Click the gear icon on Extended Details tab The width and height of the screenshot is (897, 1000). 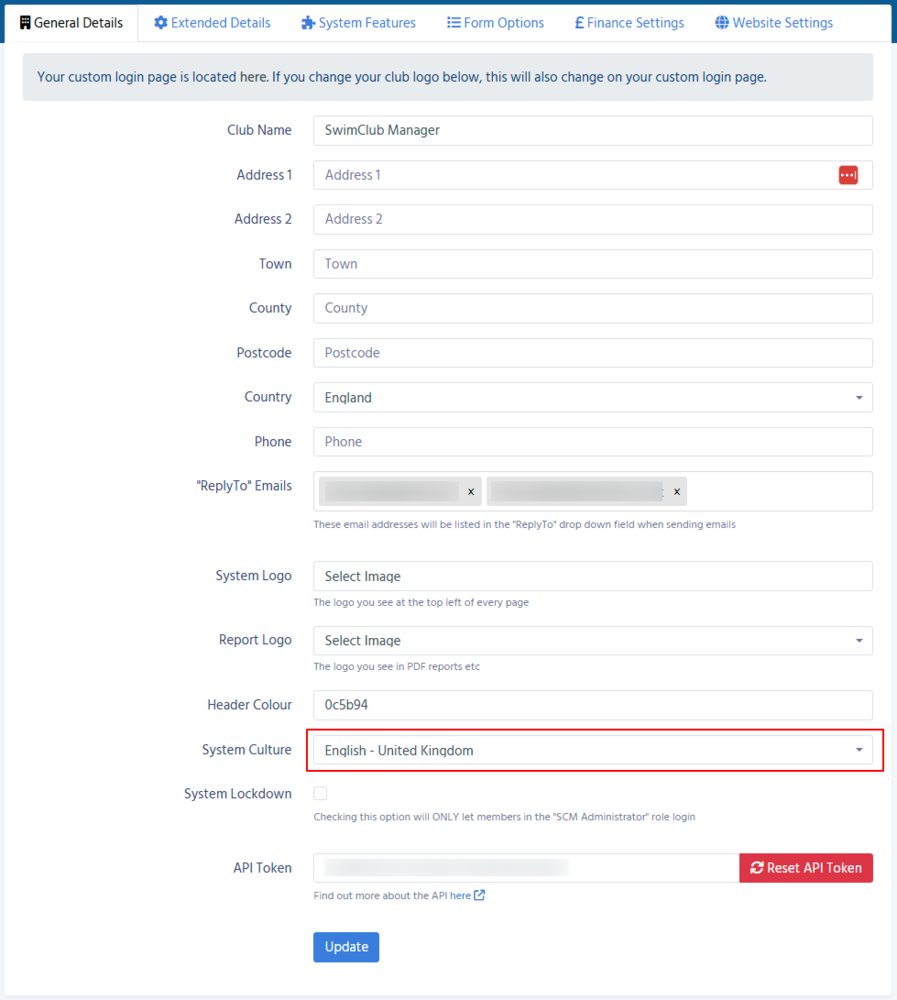click(160, 22)
